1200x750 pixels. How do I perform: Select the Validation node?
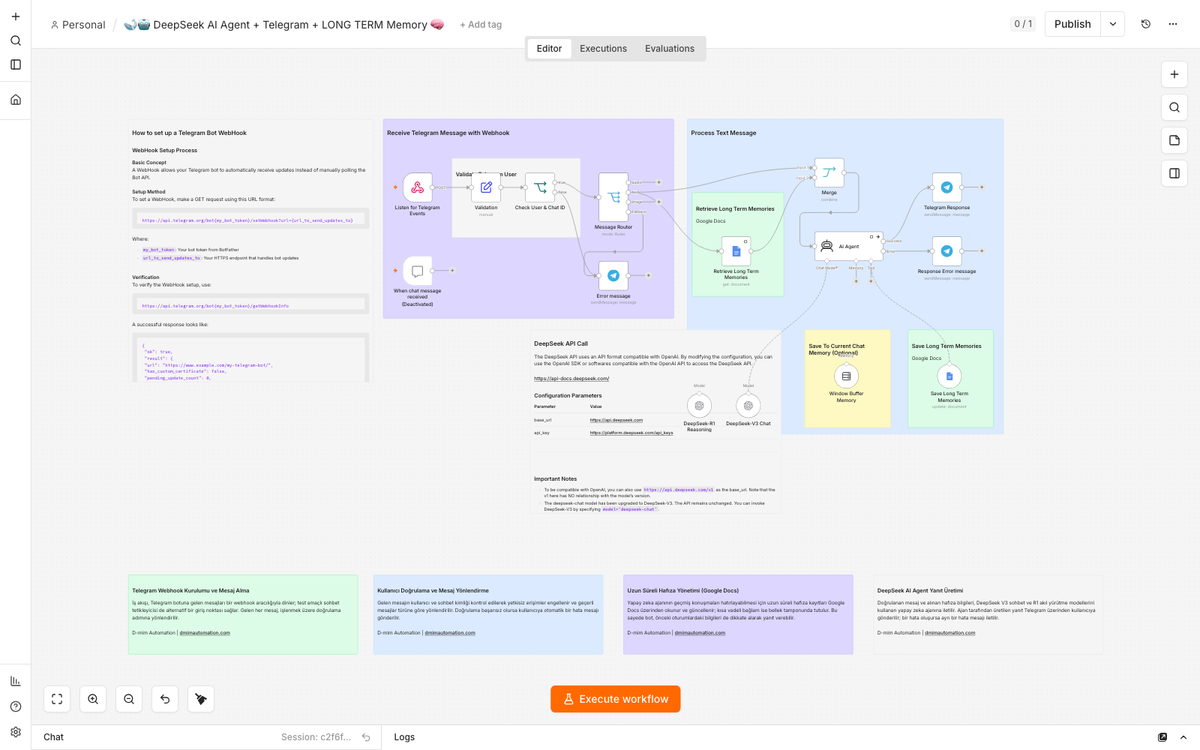[486, 187]
